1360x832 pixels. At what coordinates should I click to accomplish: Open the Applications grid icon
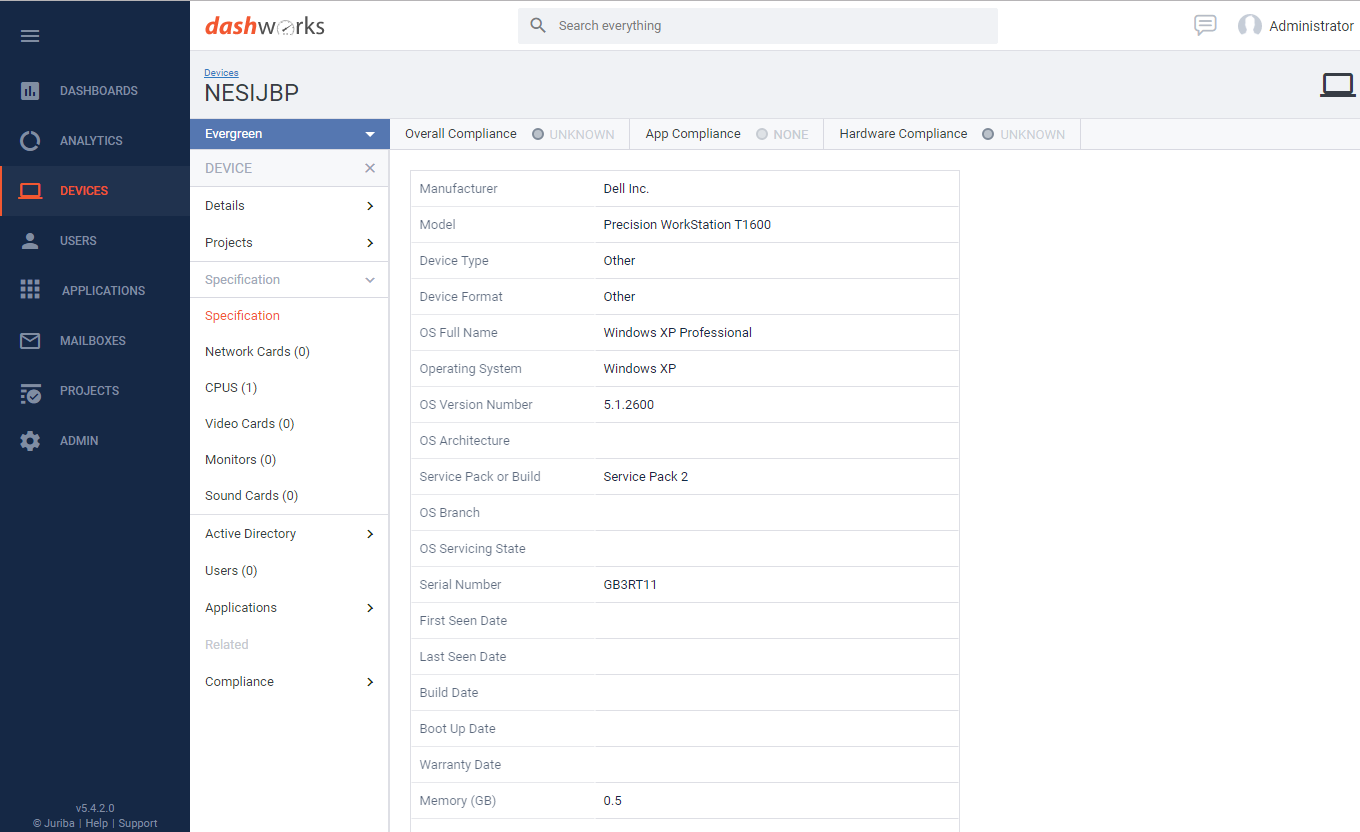pos(30,290)
